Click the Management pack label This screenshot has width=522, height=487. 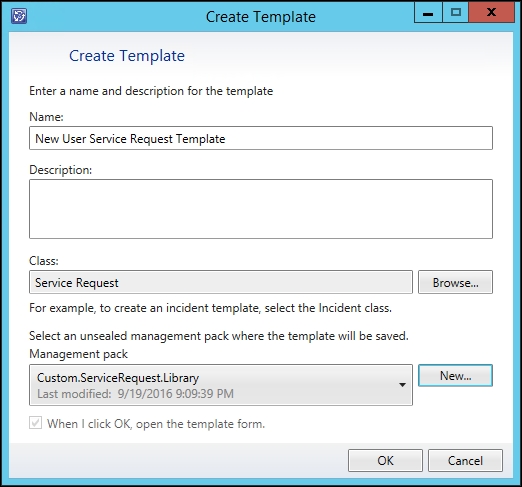pyautogui.click(x=78, y=354)
